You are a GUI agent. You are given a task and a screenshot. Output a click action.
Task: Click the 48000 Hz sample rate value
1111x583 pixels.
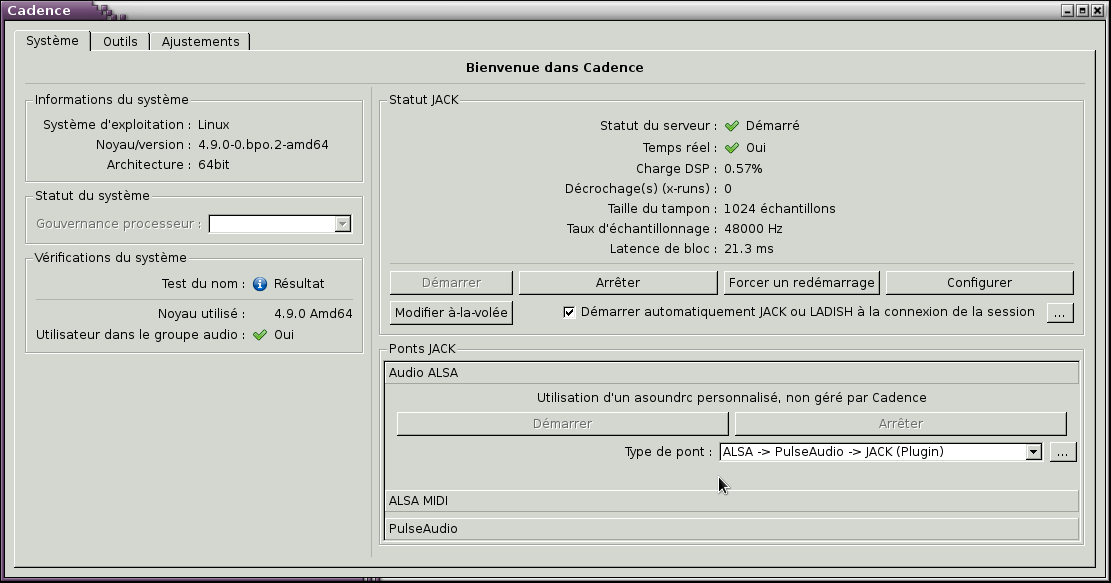(x=753, y=229)
